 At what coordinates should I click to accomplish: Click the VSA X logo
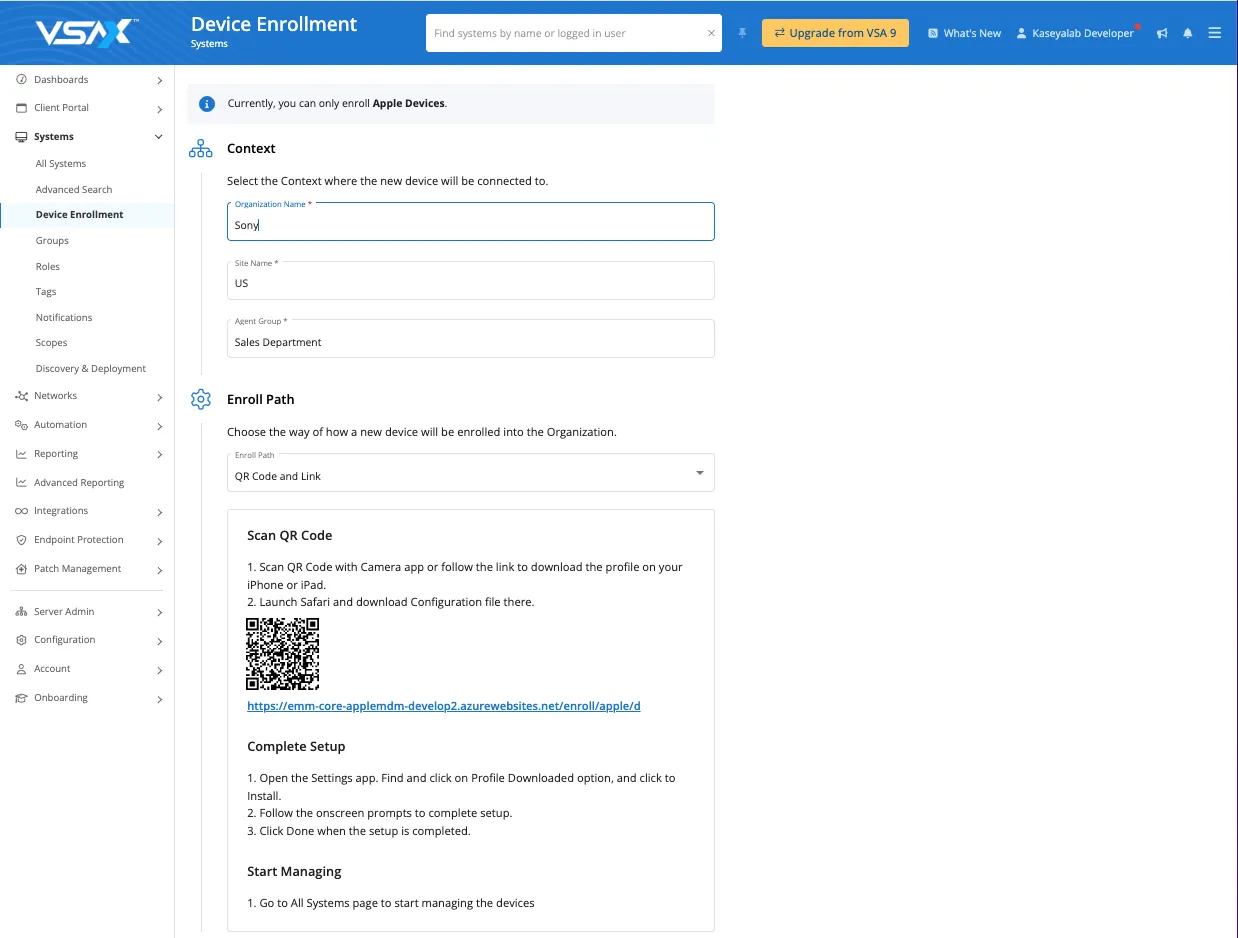click(87, 33)
